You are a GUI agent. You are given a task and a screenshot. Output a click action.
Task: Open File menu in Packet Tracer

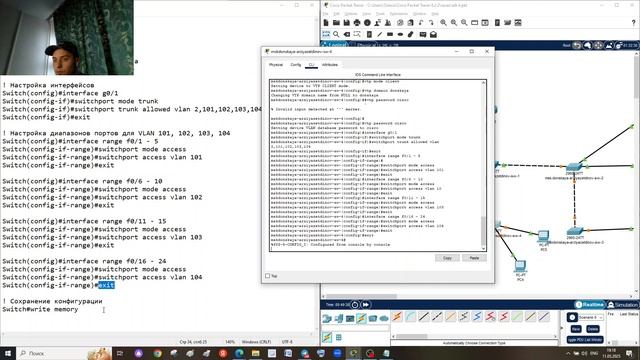[x=326, y=14]
